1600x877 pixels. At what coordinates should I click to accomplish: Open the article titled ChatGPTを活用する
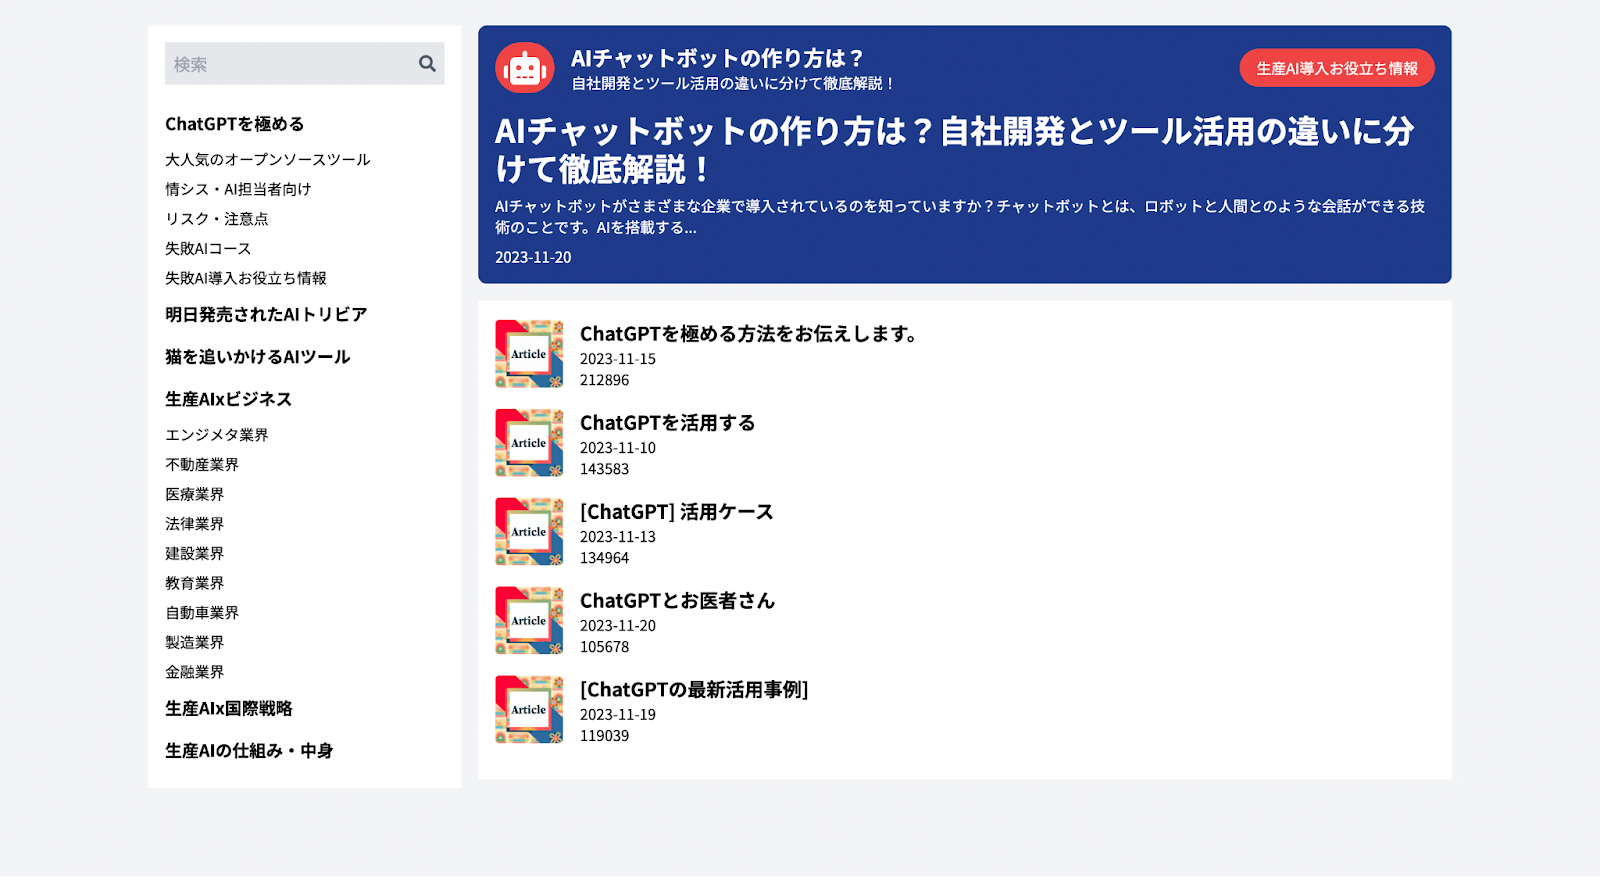tap(668, 423)
